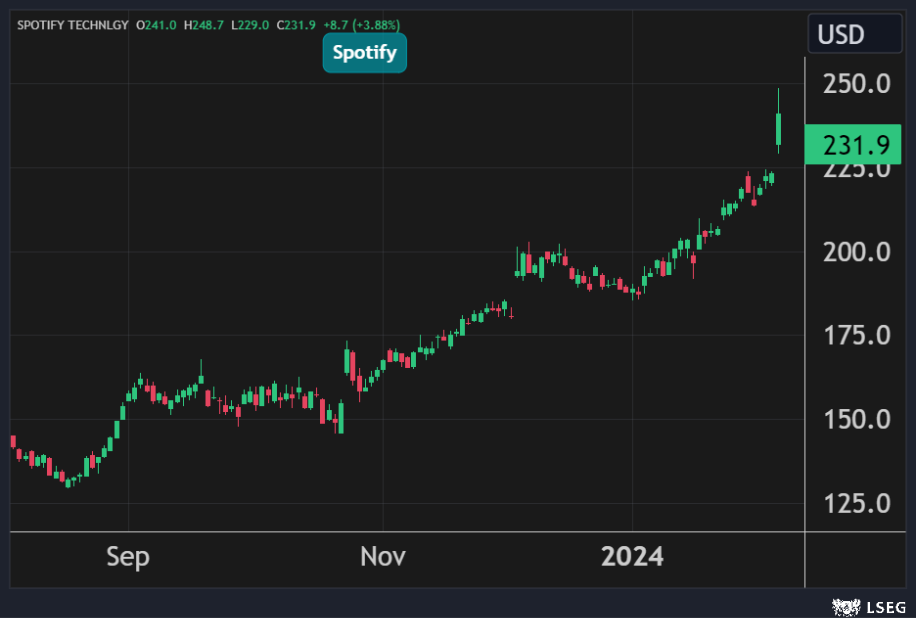Click the 2024 time axis label
Screen dimensions: 916x618
click(632, 557)
